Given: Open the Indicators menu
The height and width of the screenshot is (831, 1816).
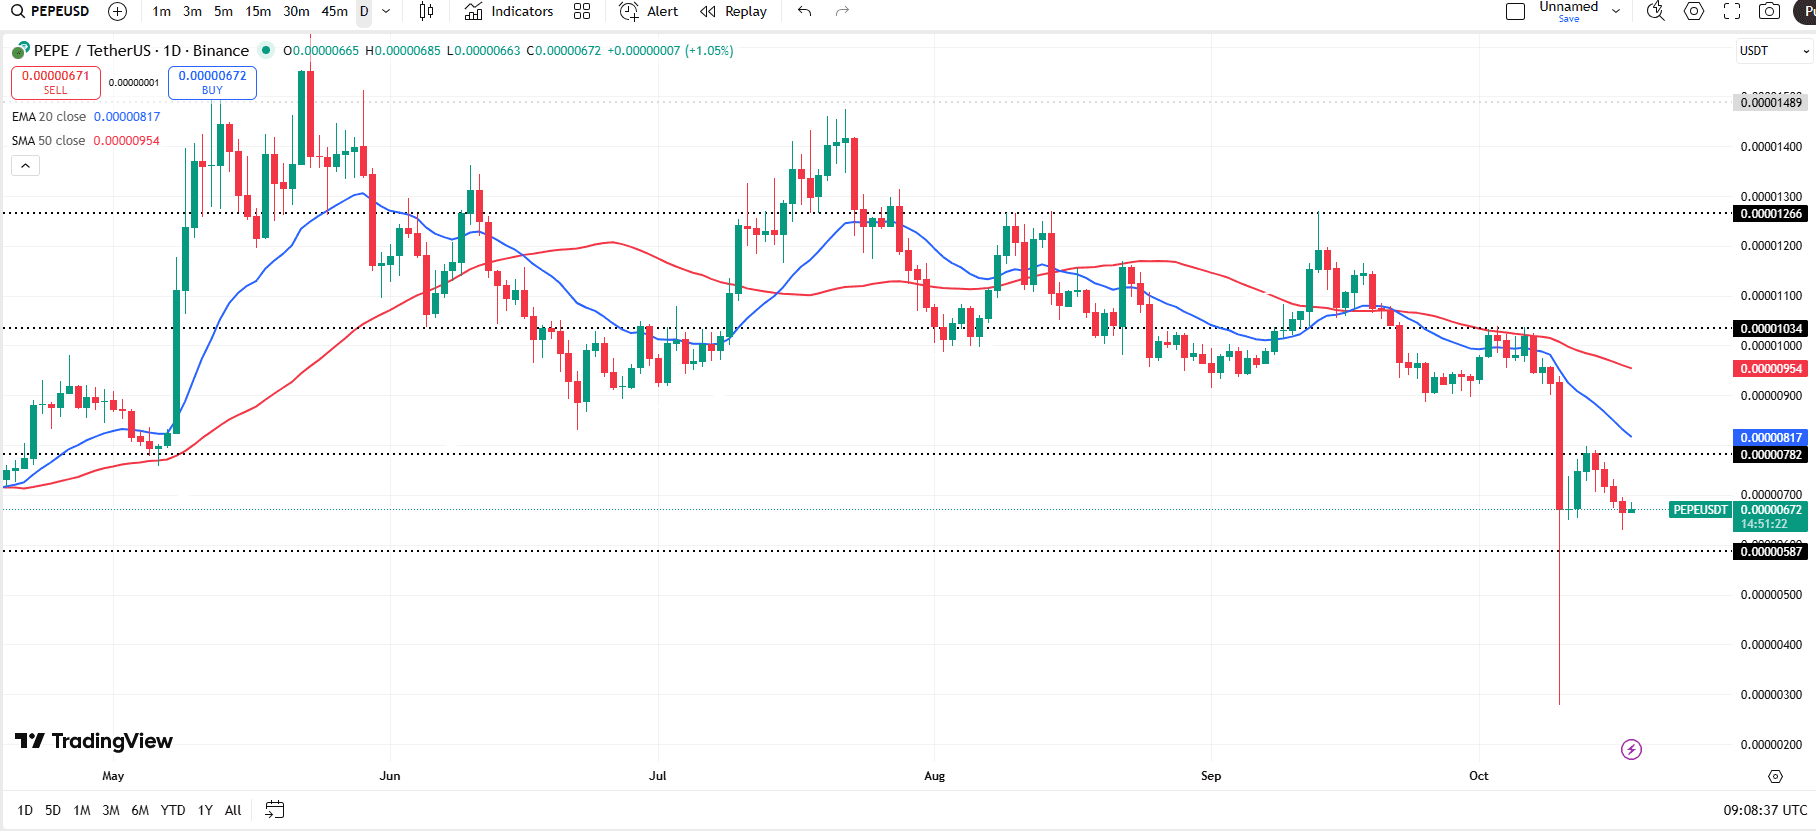Looking at the screenshot, I should (509, 12).
